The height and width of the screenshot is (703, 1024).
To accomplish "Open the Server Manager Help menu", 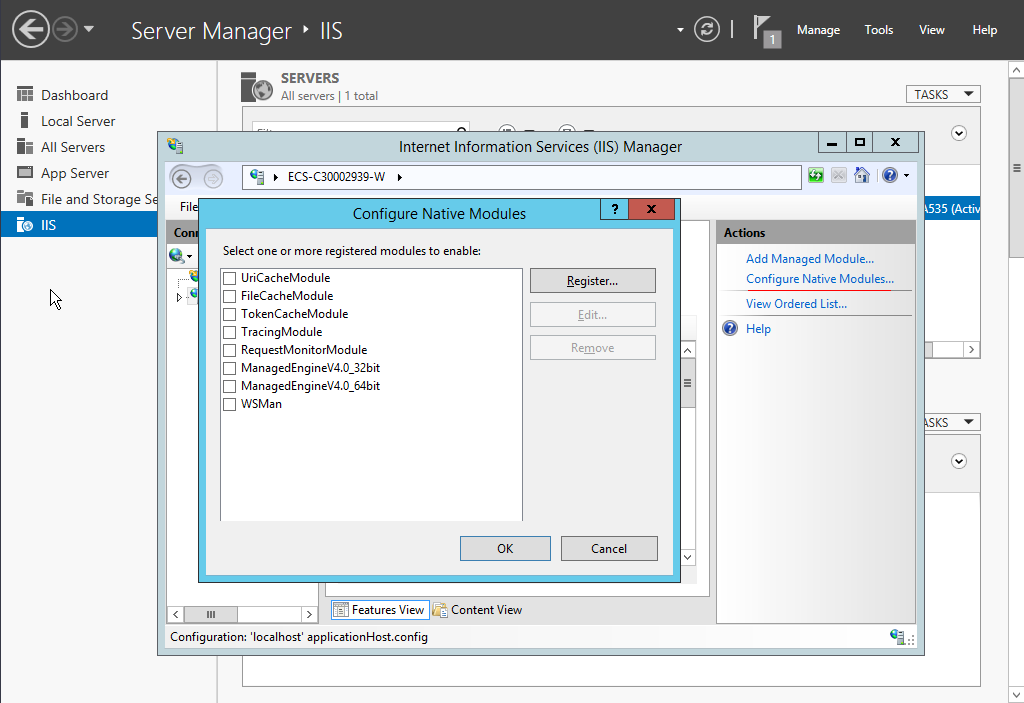I will 985,30.
